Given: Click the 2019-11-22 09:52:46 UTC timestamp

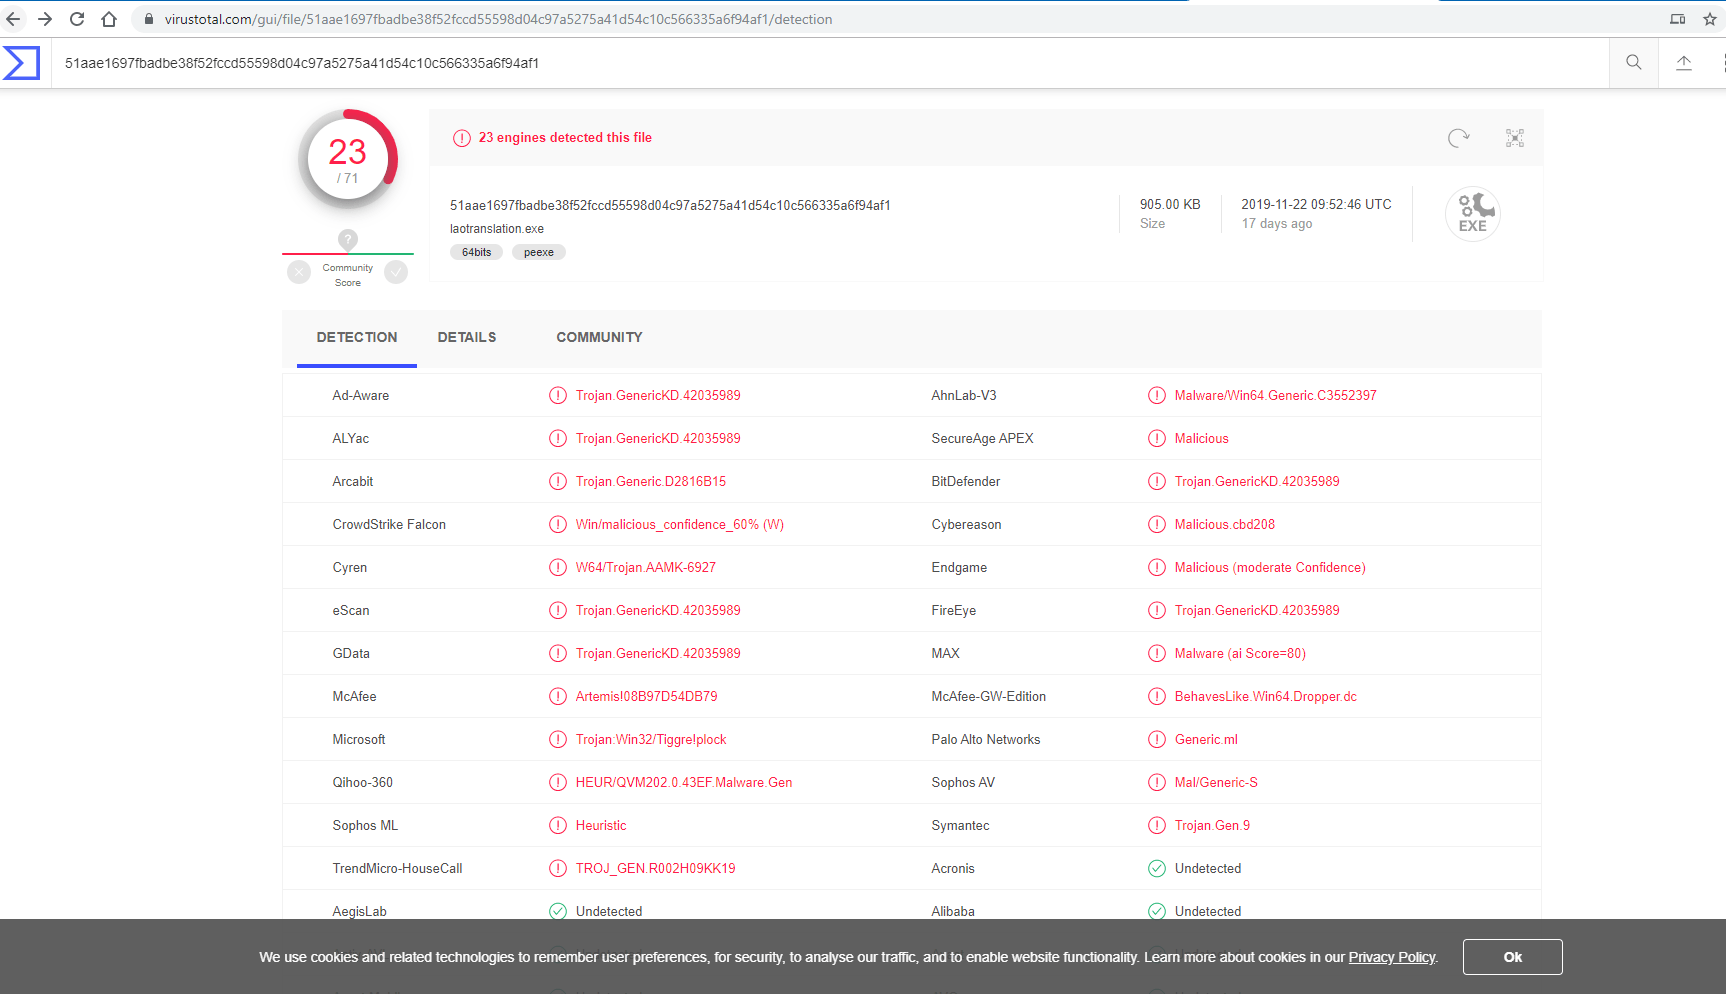Looking at the screenshot, I should pyautogui.click(x=1316, y=204).
